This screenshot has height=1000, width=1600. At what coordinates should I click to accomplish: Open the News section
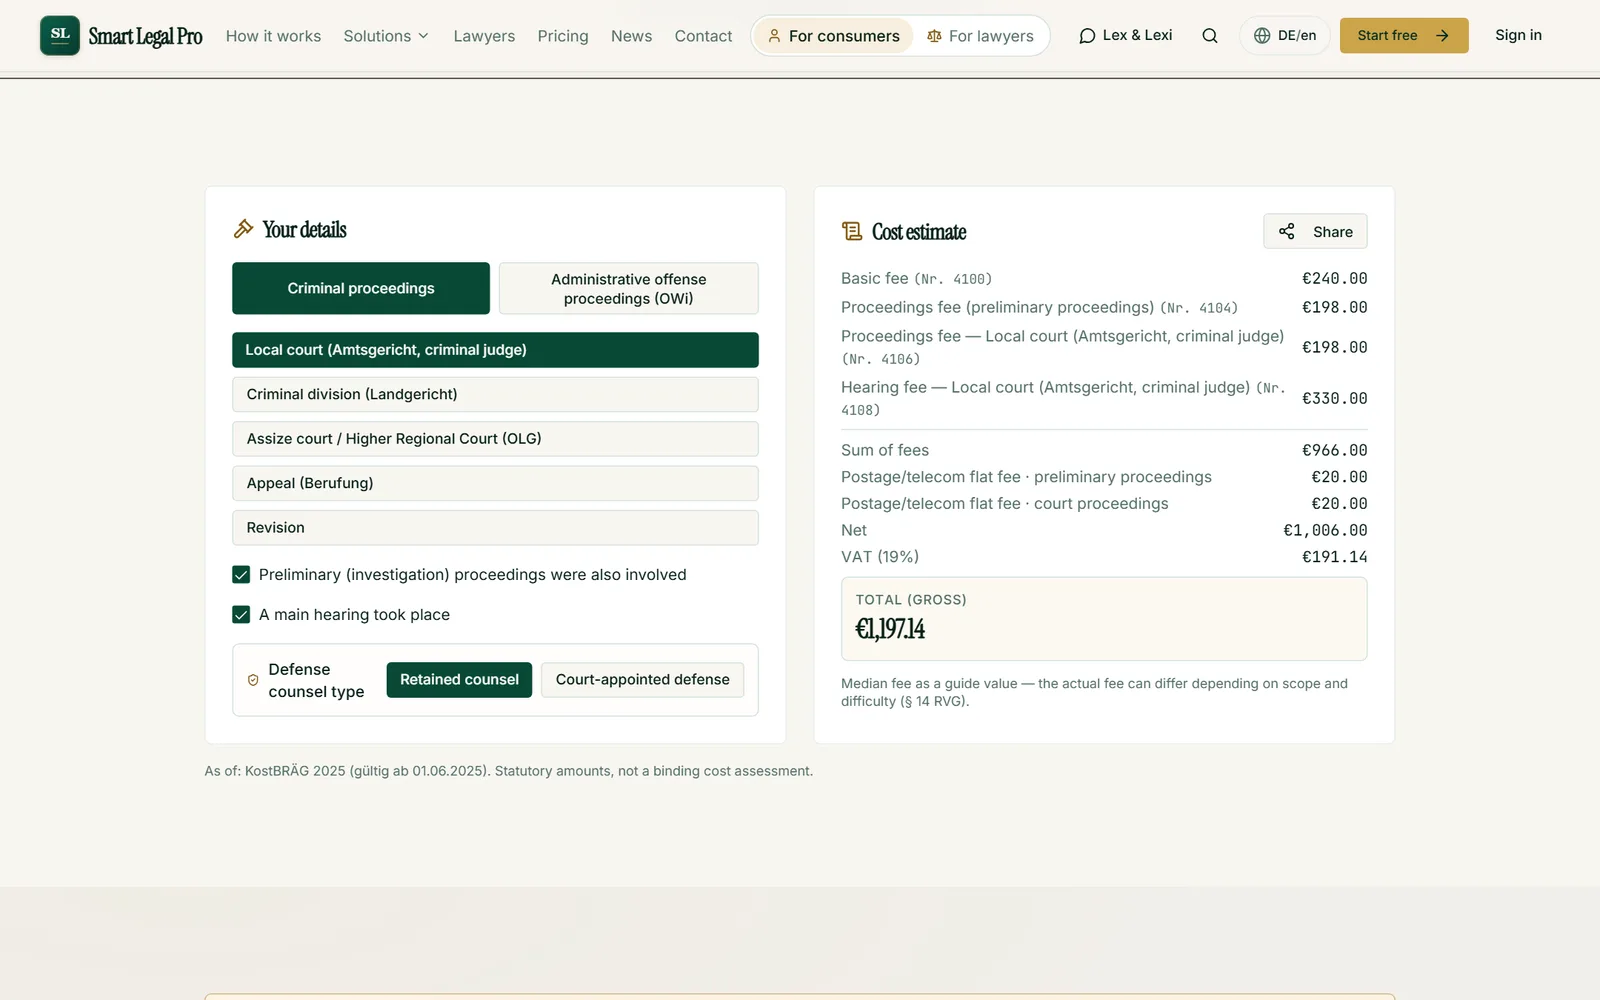click(631, 36)
